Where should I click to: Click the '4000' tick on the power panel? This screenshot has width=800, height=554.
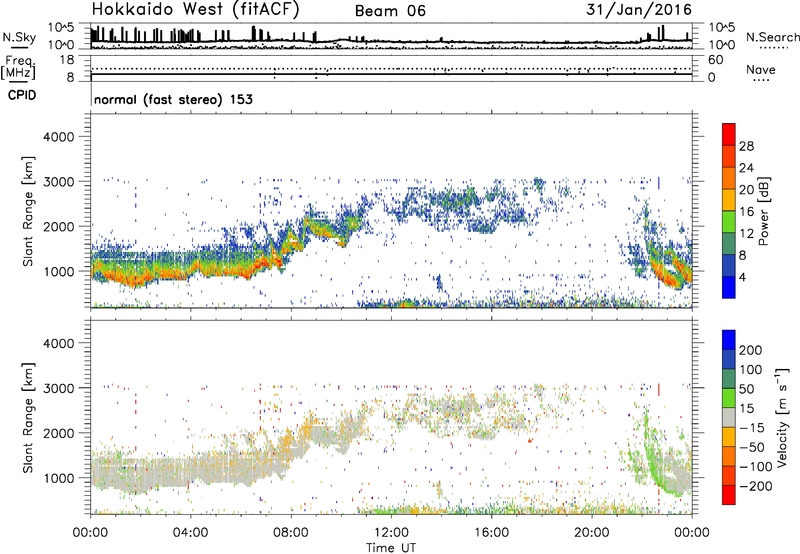point(58,137)
